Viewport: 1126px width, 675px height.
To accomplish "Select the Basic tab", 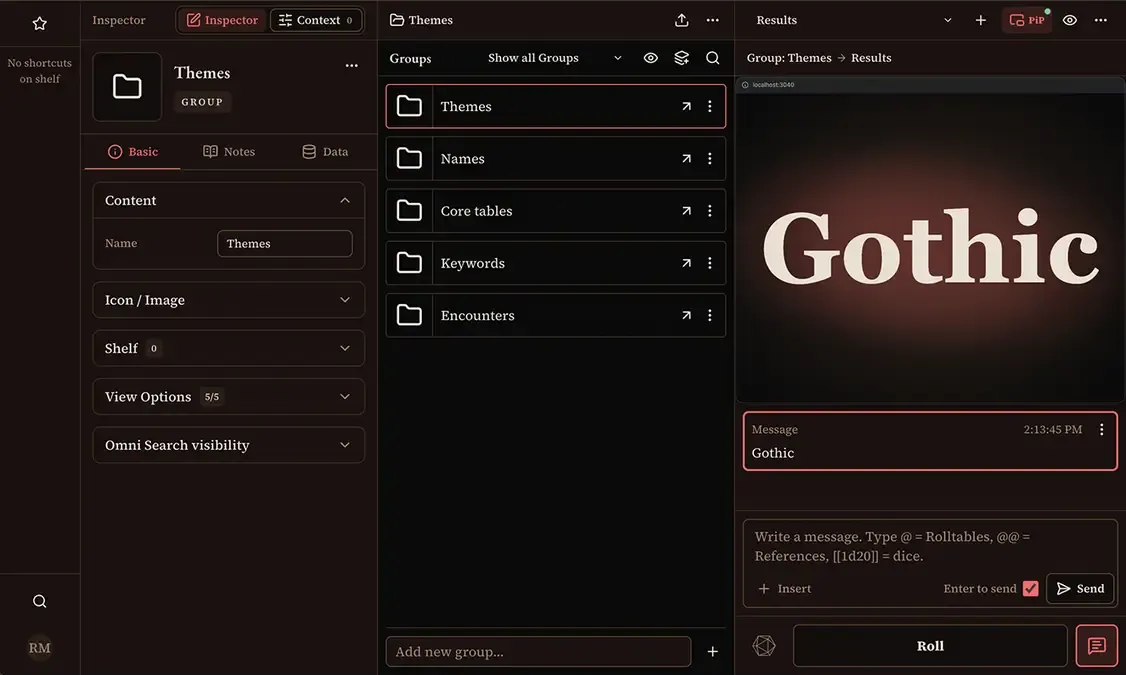I will click(133, 152).
